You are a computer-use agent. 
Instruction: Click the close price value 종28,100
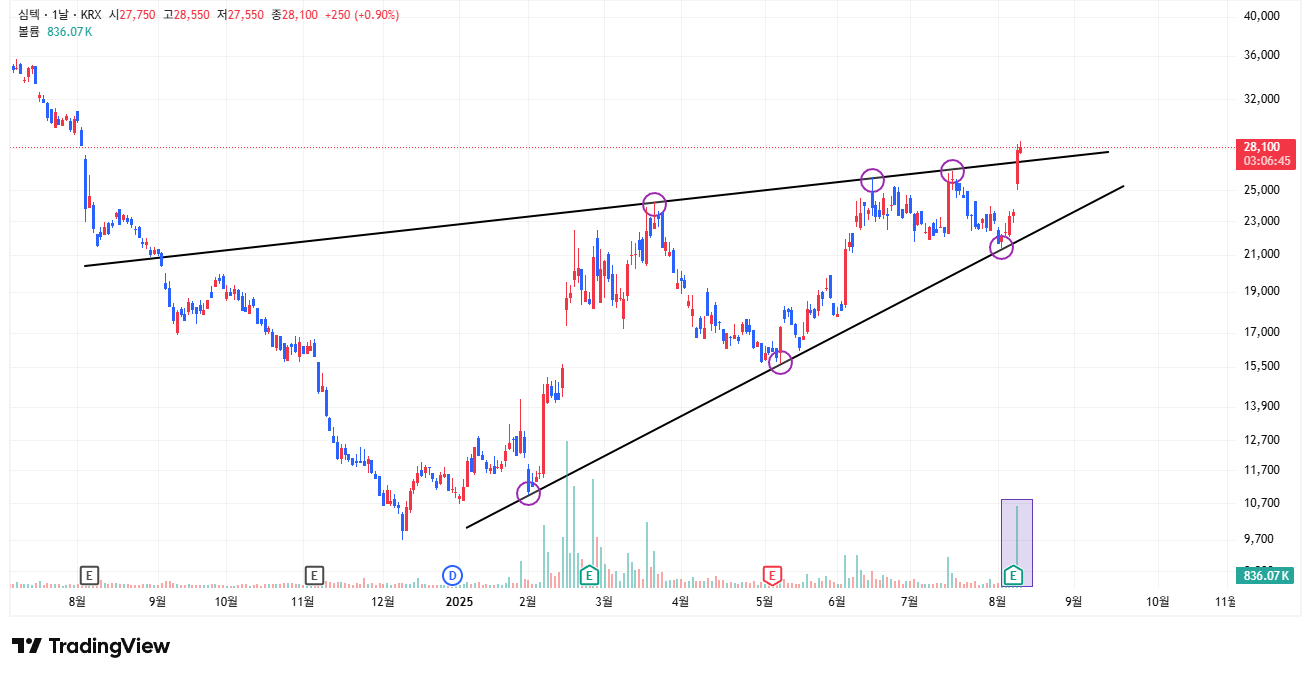pyautogui.click(x=294, y=15)
